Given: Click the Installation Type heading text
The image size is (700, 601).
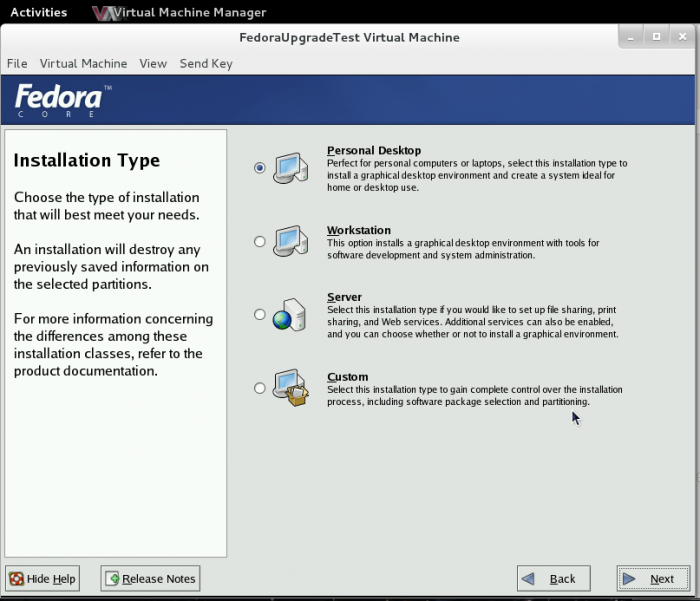Looking at the screenshot, I should coord(86,160).
